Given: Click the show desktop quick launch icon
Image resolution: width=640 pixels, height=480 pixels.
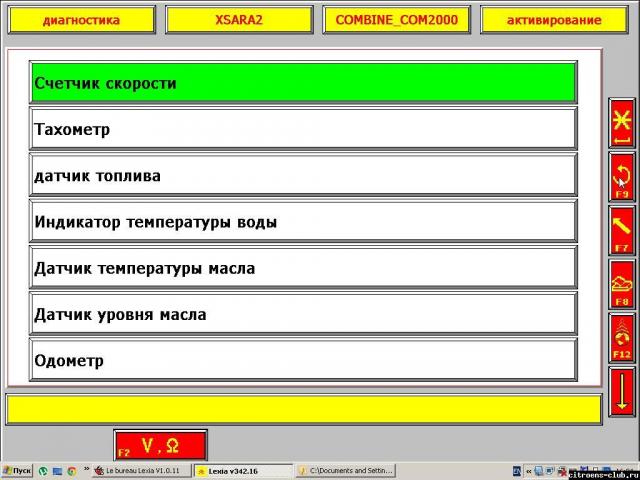Looking at the screenshot, I should tap(57, 471).
